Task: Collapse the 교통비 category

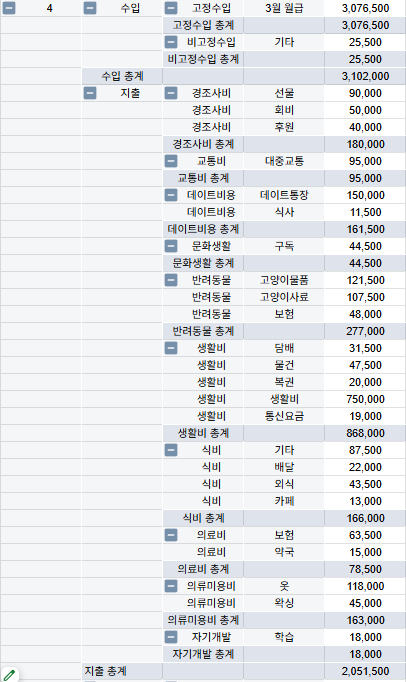Action: (x=171, y=161)
